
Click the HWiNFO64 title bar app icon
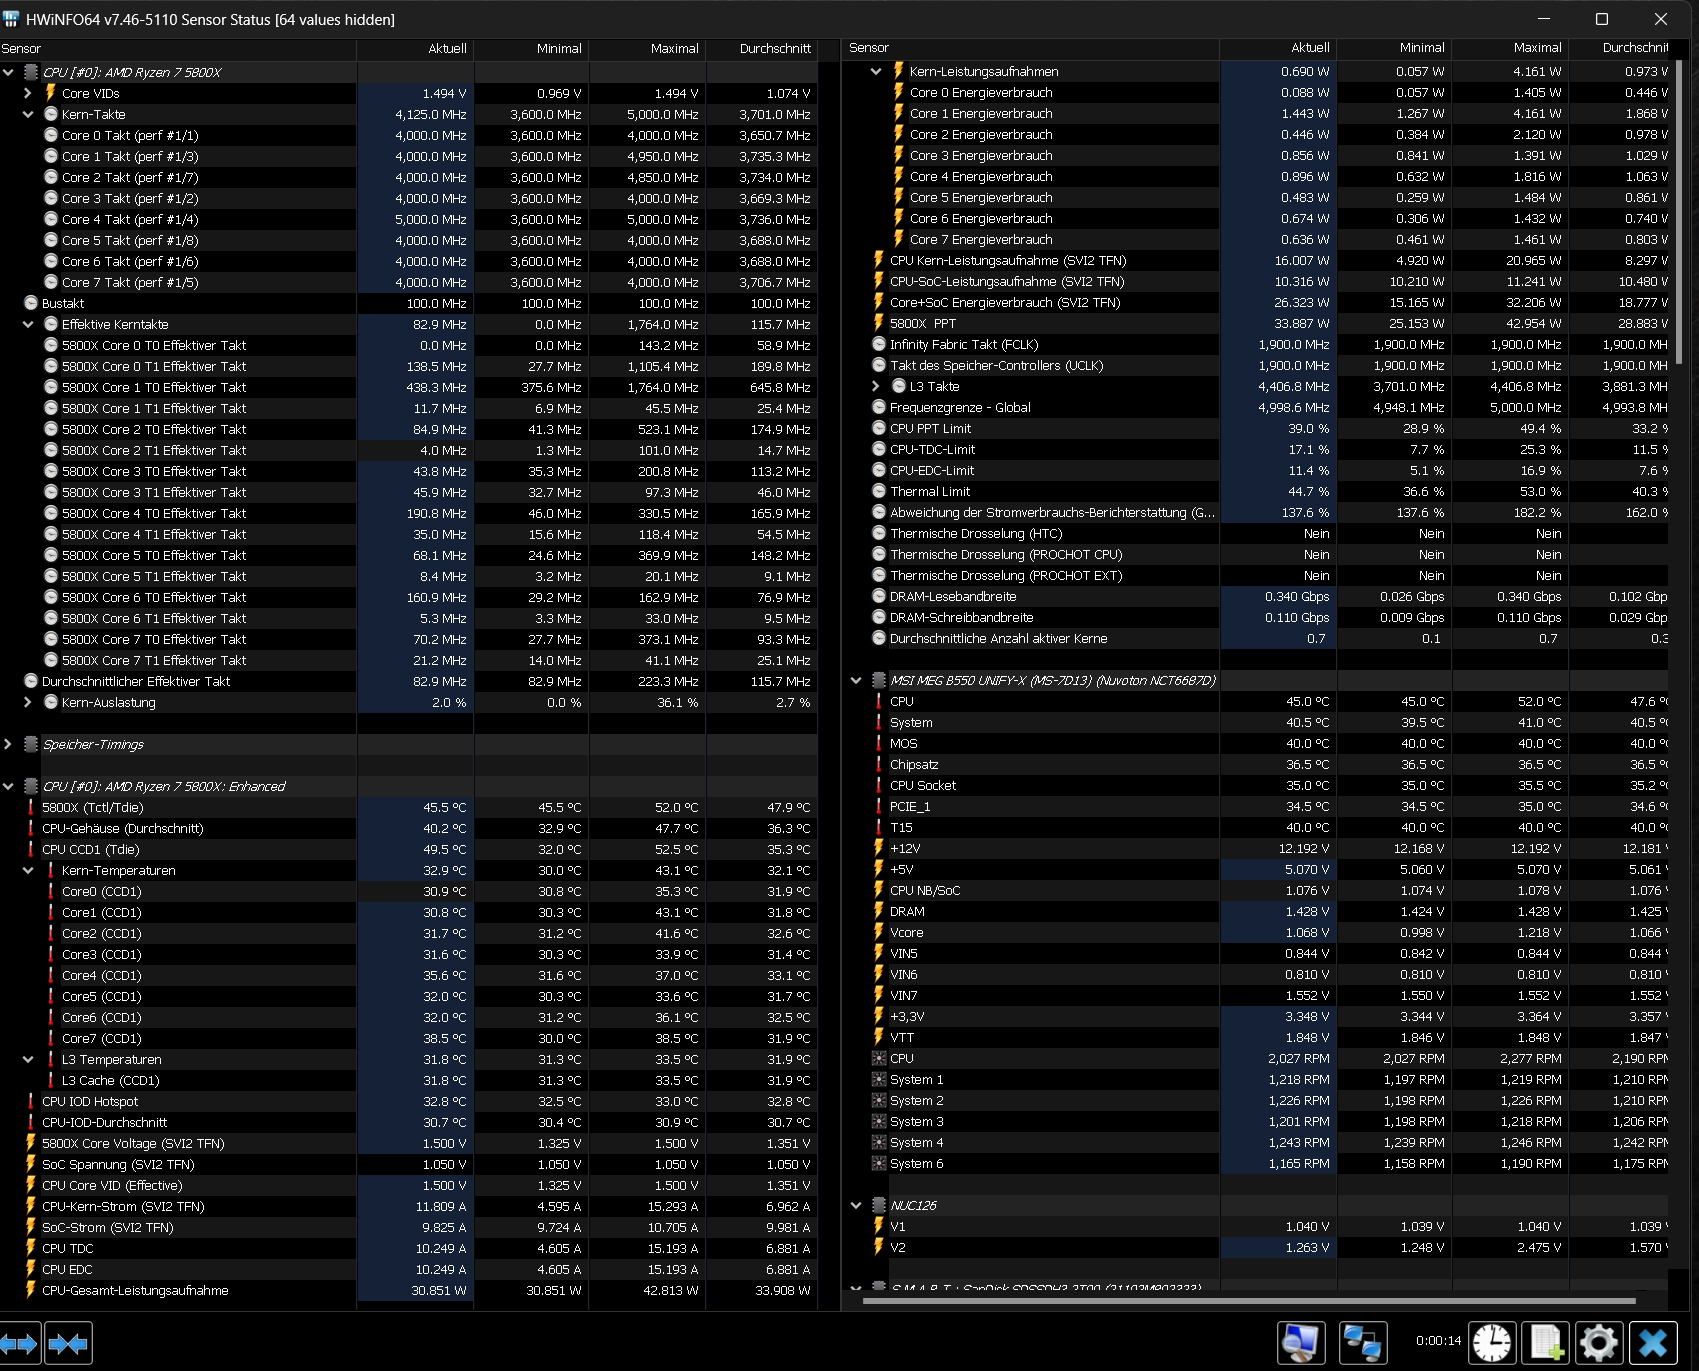pyautogui.click(x=11, y=19)
